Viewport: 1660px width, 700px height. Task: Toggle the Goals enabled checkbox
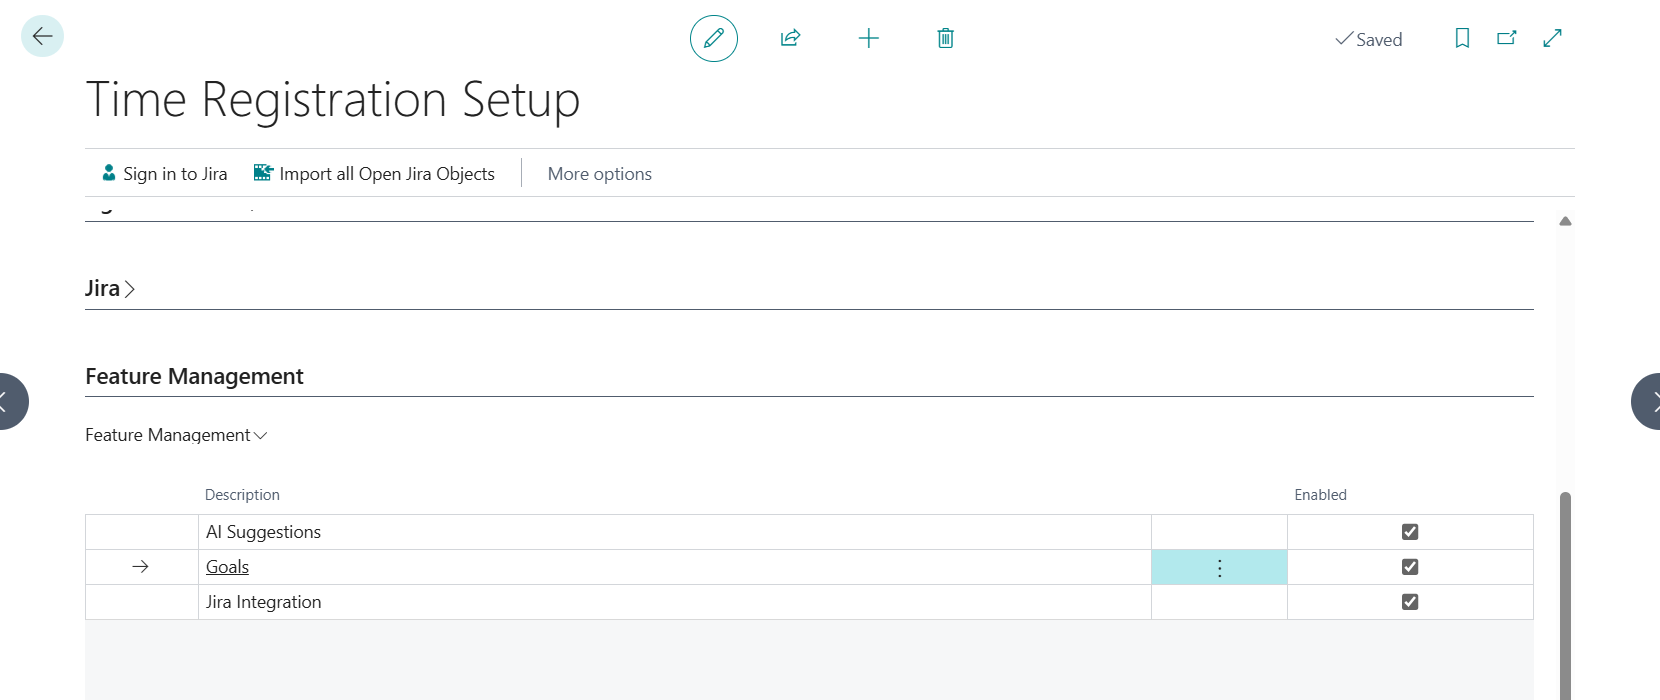coord(1410,567)
